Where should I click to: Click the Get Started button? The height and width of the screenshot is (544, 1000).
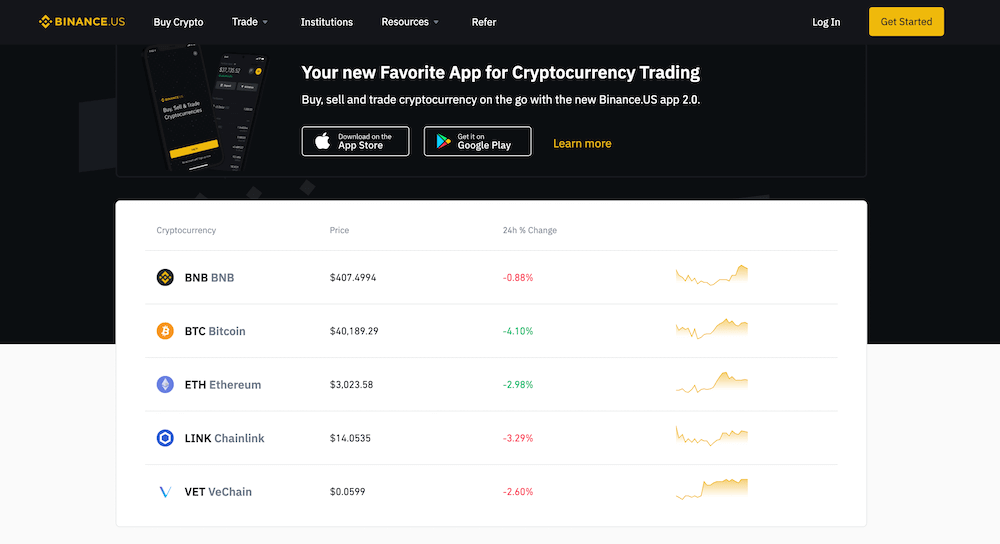click(906, 22)
